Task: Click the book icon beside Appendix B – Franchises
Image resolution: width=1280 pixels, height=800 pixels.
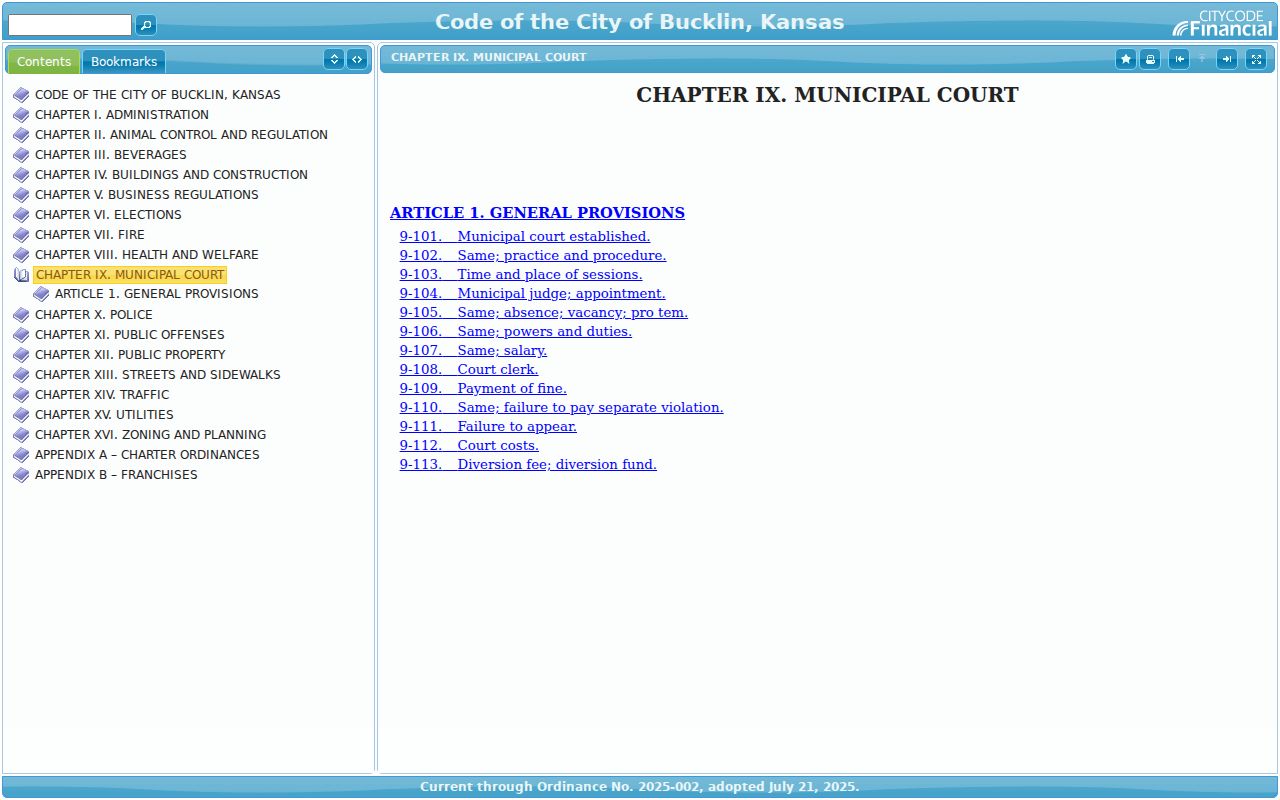Action: coord(21,475)
